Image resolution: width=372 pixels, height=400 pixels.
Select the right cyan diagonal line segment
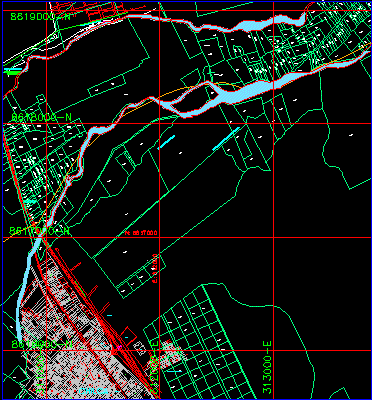226,139
